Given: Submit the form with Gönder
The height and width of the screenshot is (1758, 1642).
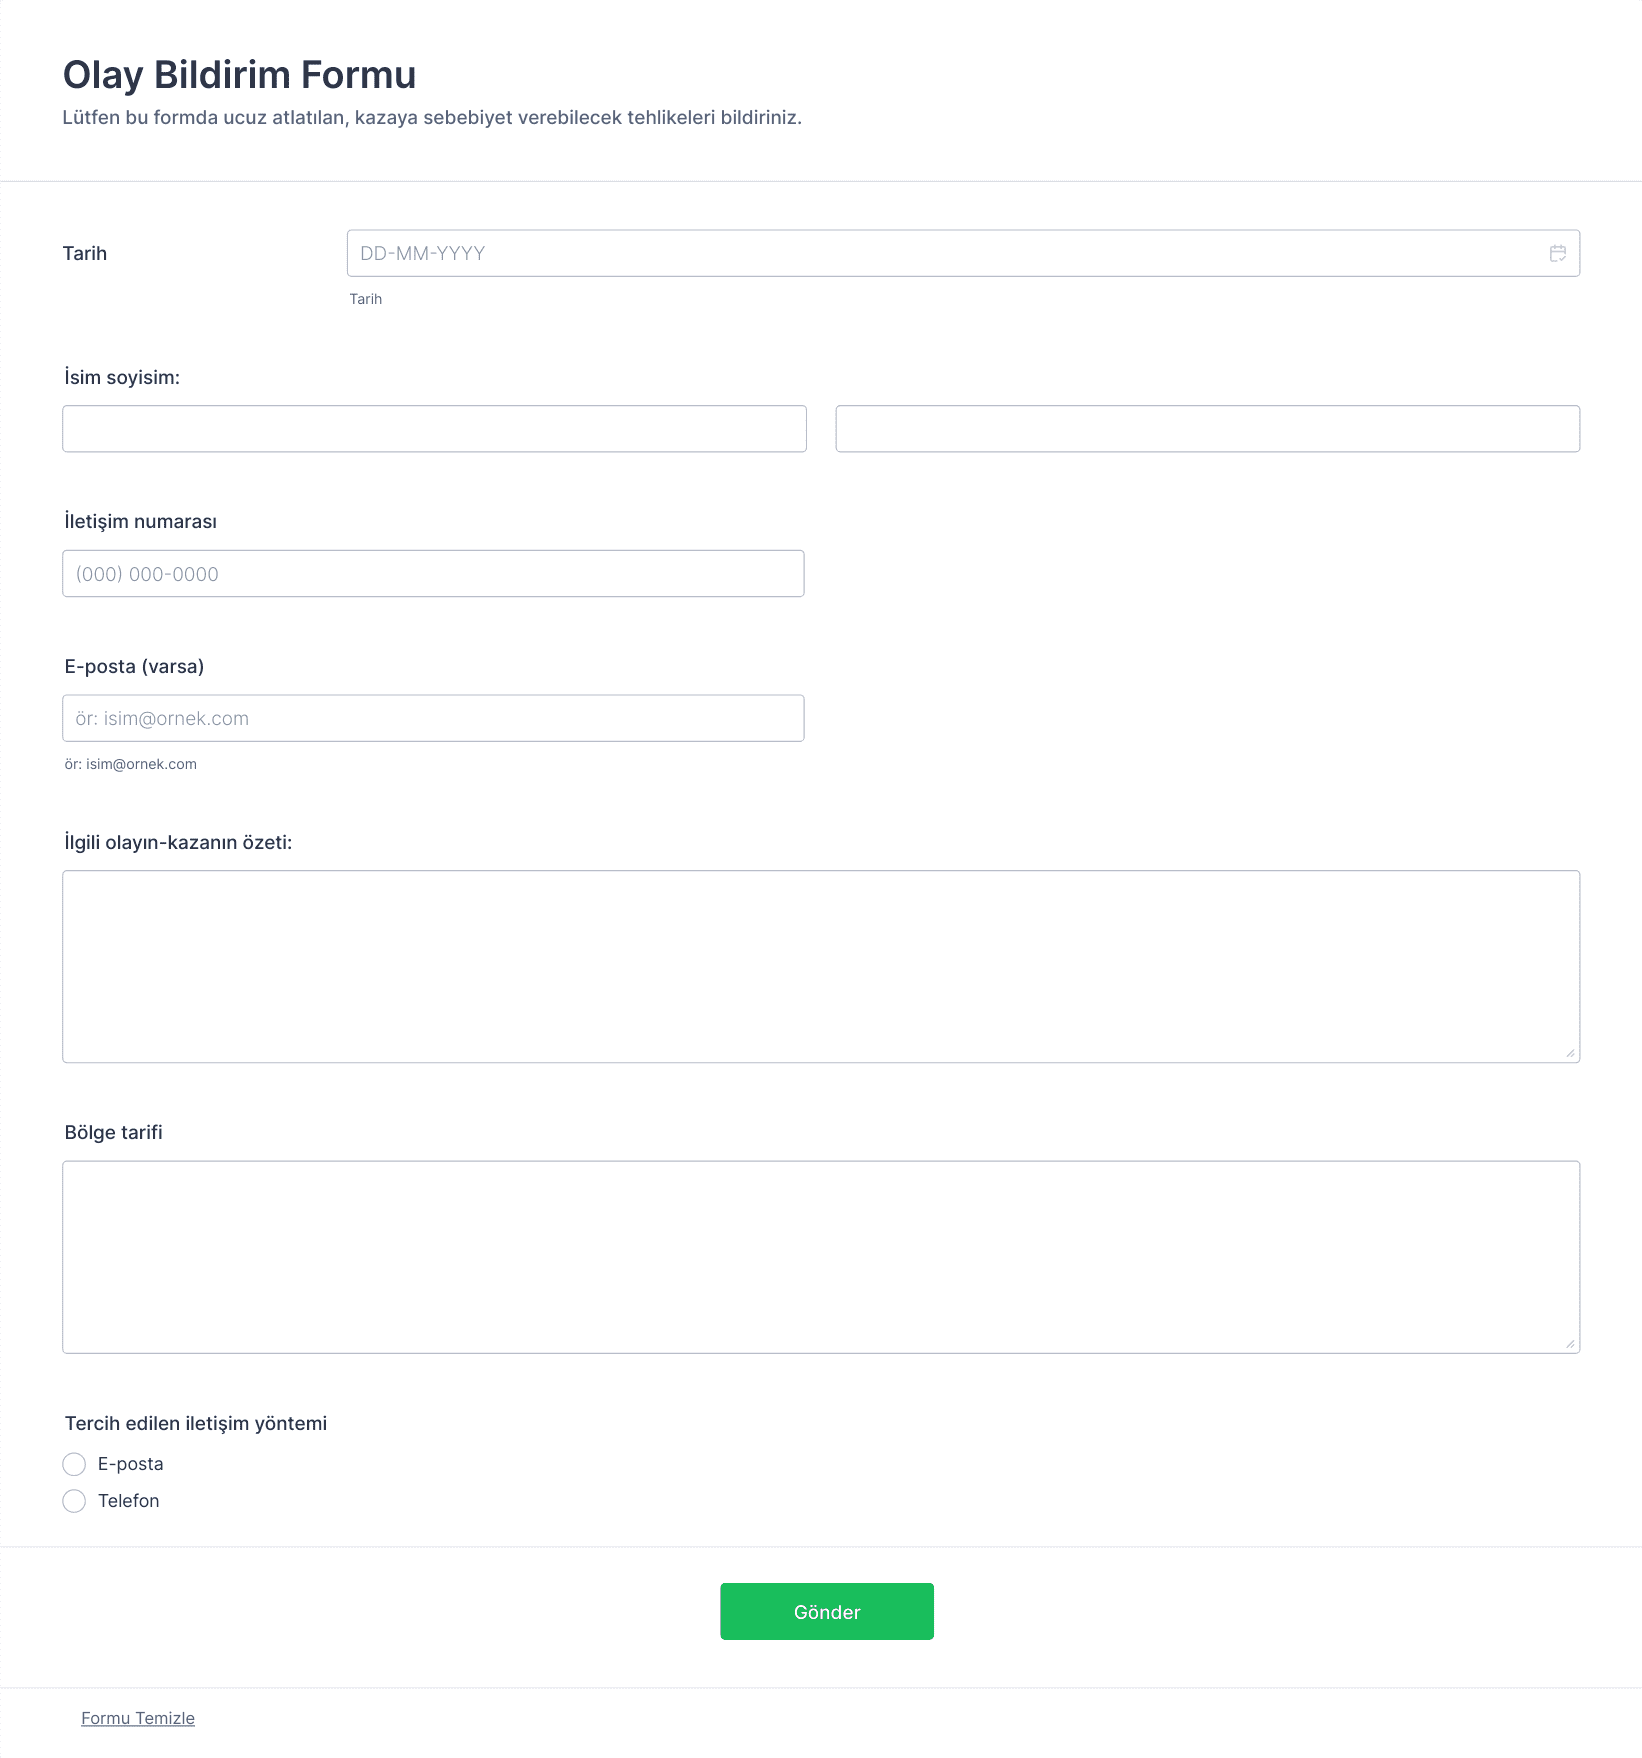Looking at the screenshot, I should click(x=827, y=1611).
